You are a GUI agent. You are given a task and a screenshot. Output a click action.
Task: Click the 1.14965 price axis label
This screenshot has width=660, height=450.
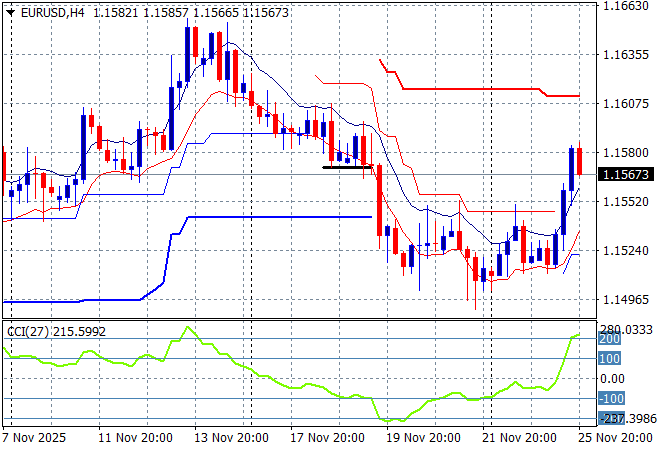click(628, 300)
